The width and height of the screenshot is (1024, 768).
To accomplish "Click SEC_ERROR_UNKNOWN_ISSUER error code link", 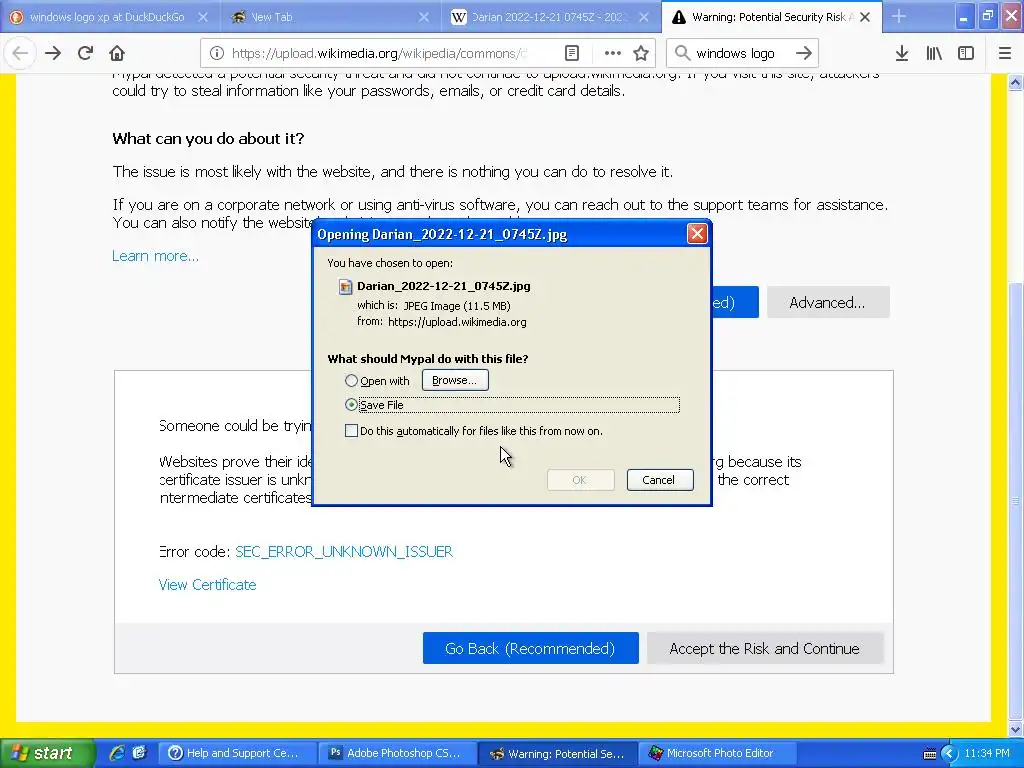I will (x=344, y=552).
